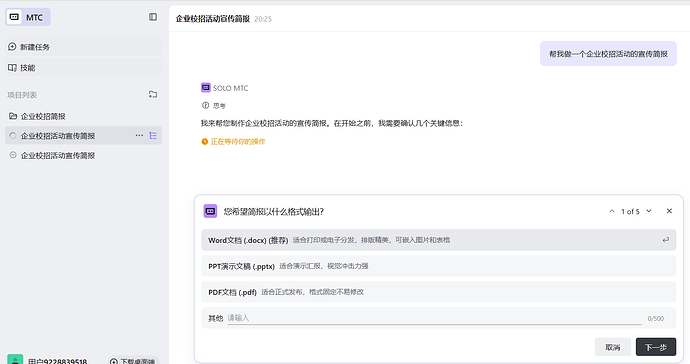
Task: Start a new task (新建任务)
Action: click(x=83, y=47)
